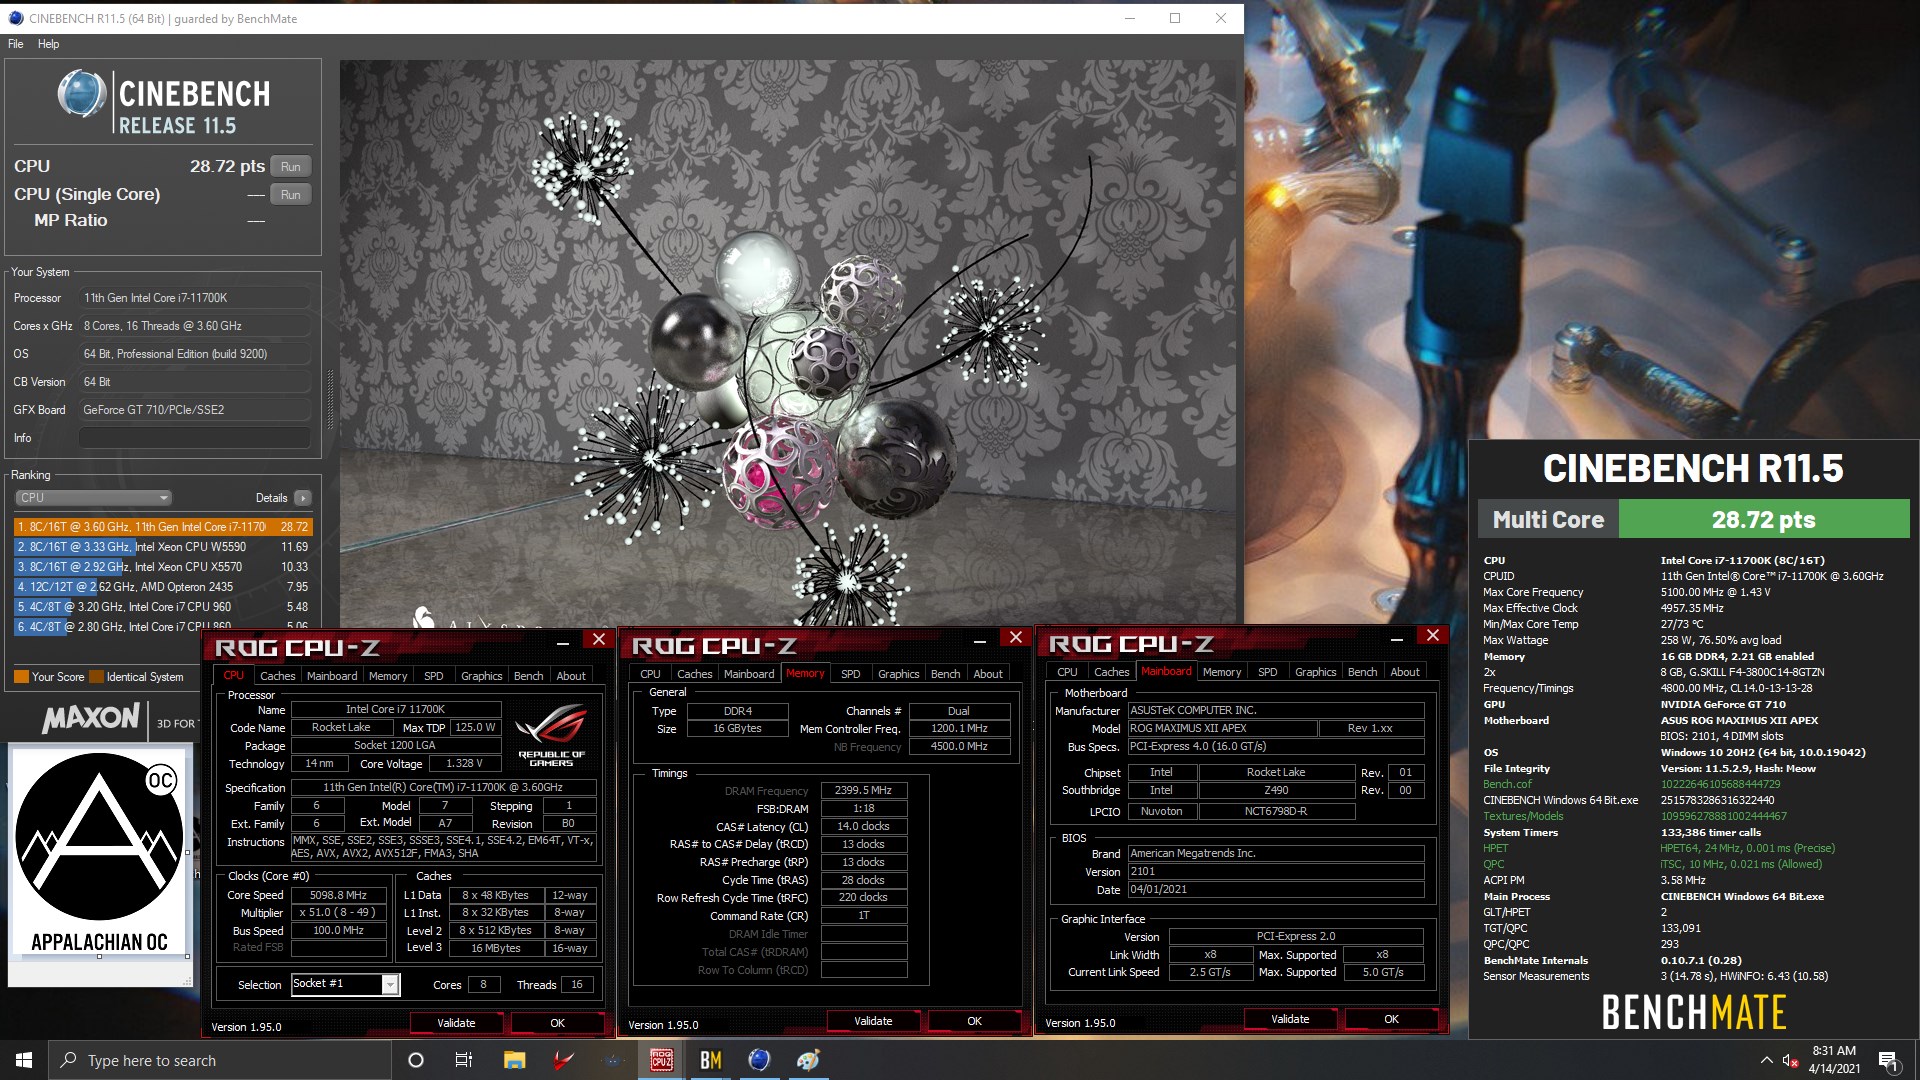The image size is (1920, 1080).
Task: Click HPET timer entry in BenchMate
Action: 1495,848
